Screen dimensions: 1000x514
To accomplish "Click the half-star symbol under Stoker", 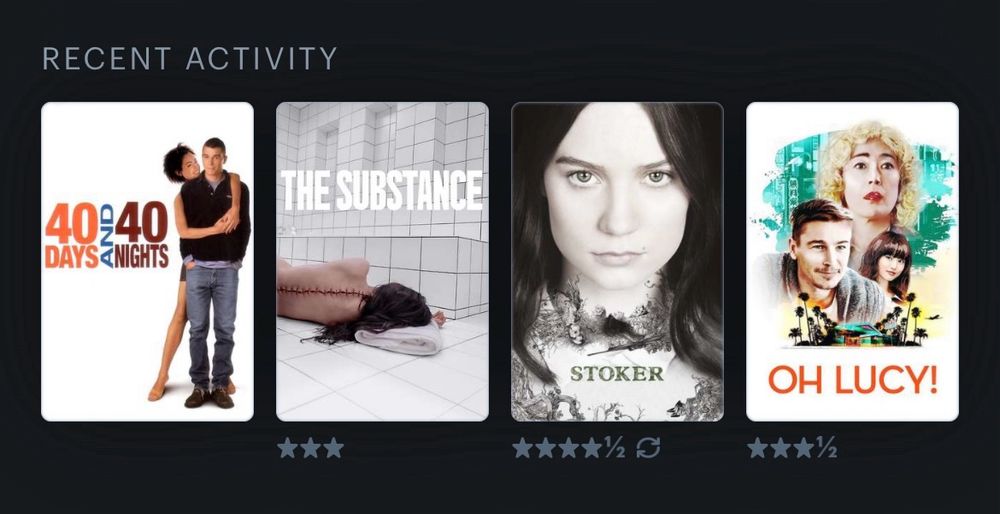I will click(x=614, y=448).
